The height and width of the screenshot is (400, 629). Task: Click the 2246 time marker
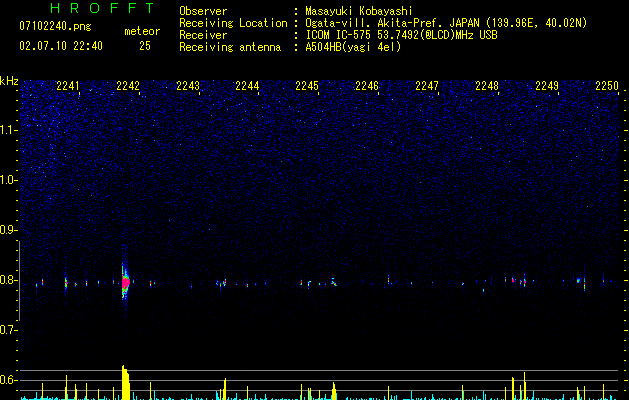click(x=367, y=86)
